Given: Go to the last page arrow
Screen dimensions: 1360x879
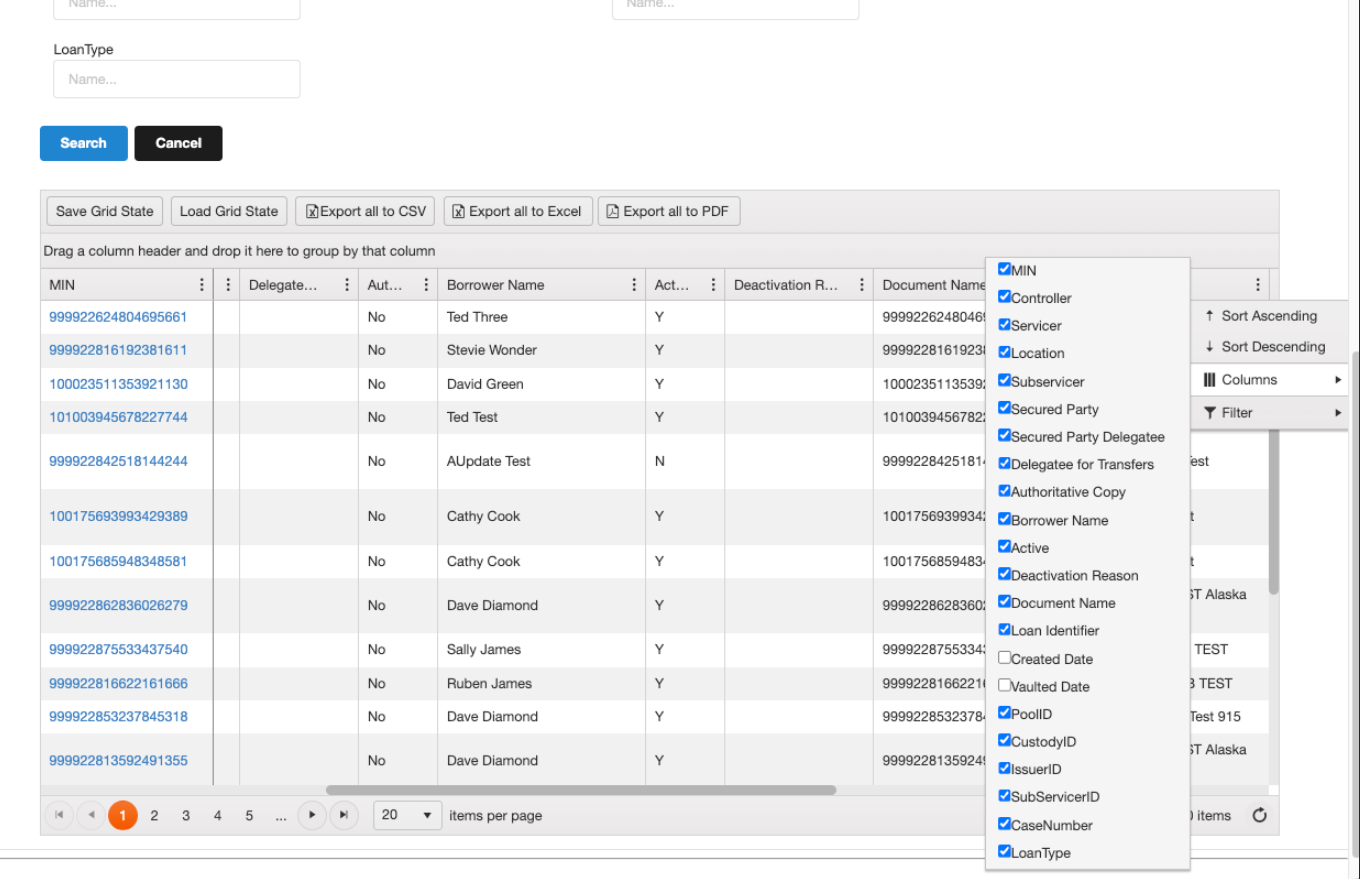Looking at the screenshot, I should (343, 815).
